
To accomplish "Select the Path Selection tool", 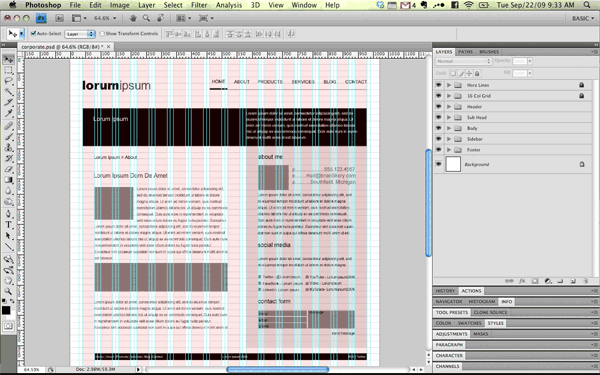I will [8, 236].
